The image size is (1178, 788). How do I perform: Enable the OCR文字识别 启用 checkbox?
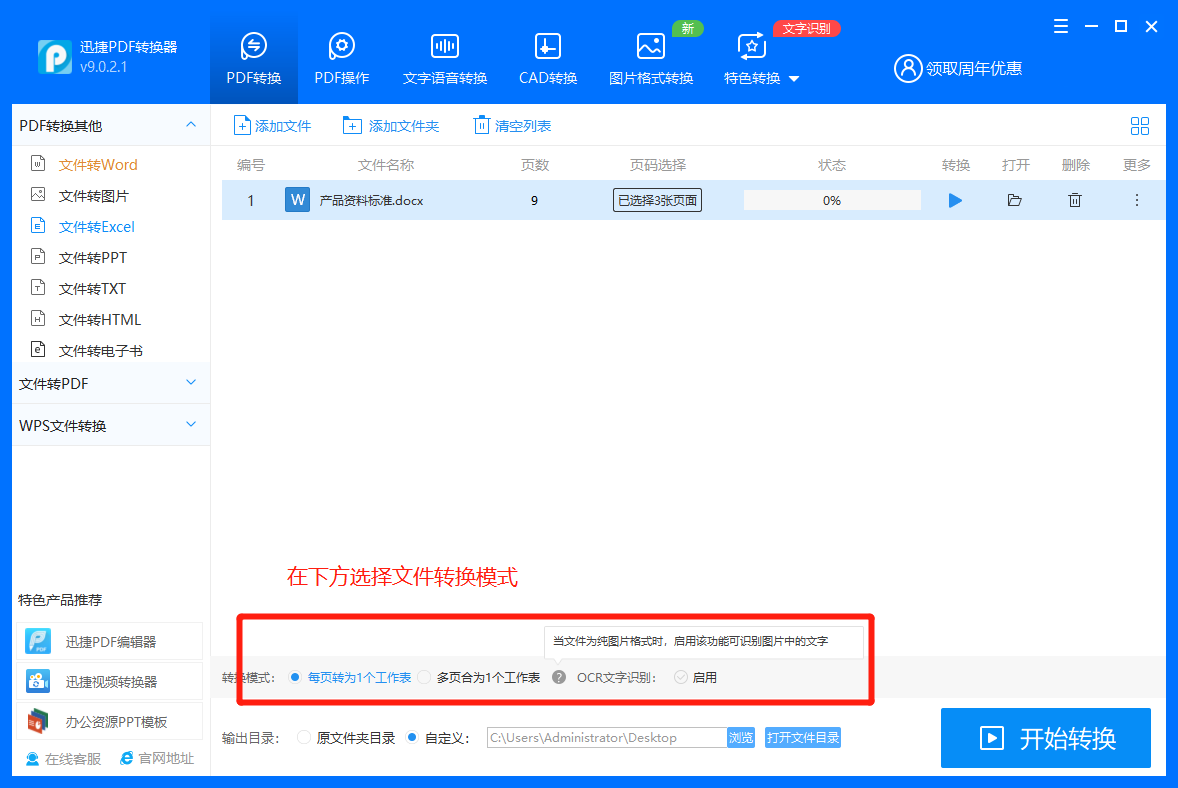click(681, 678)
